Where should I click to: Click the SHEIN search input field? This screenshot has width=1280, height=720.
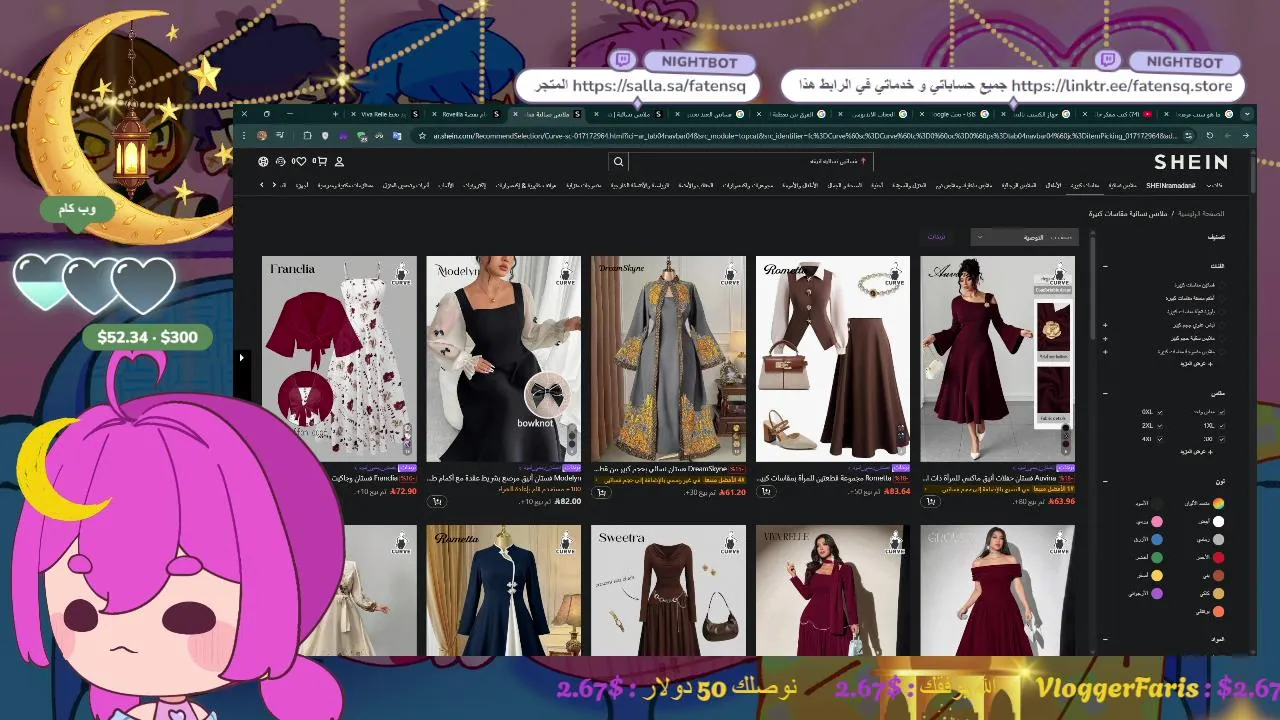click(x=750, y=161)
